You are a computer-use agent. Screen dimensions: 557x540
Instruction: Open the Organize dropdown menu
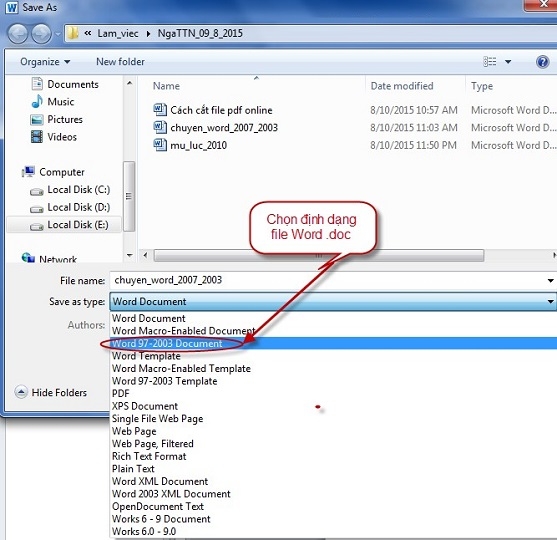[45, 62]
